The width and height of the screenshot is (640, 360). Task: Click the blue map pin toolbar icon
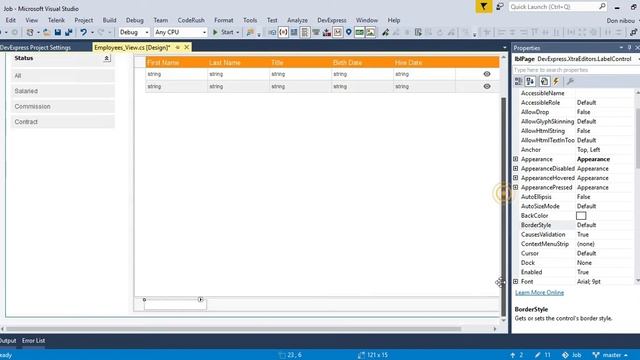coord(349,32)
